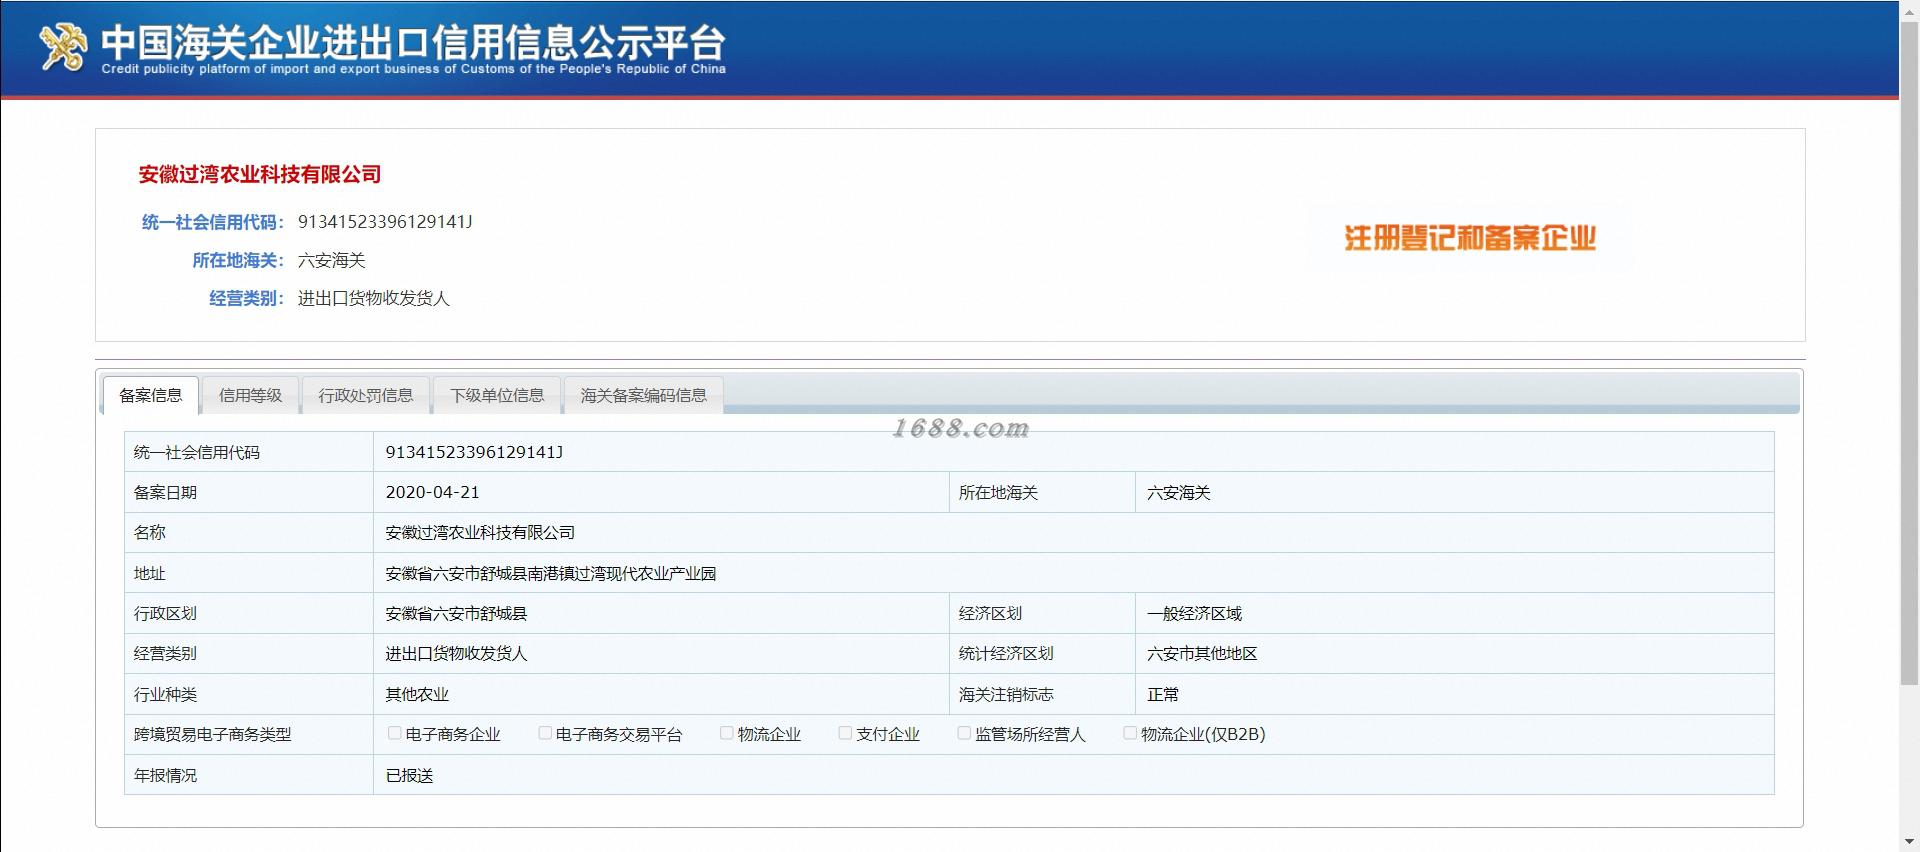Image resolution: width=1920 pixels, height=852 pixels.
Task: Click 六安海关 in the header summary
Action: (332, 260)
